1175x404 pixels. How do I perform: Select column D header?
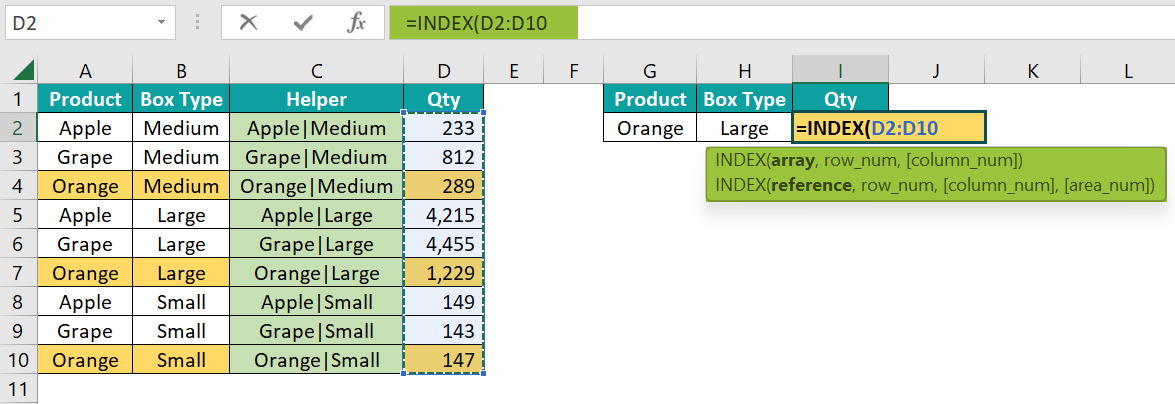(x=444, y=71)
